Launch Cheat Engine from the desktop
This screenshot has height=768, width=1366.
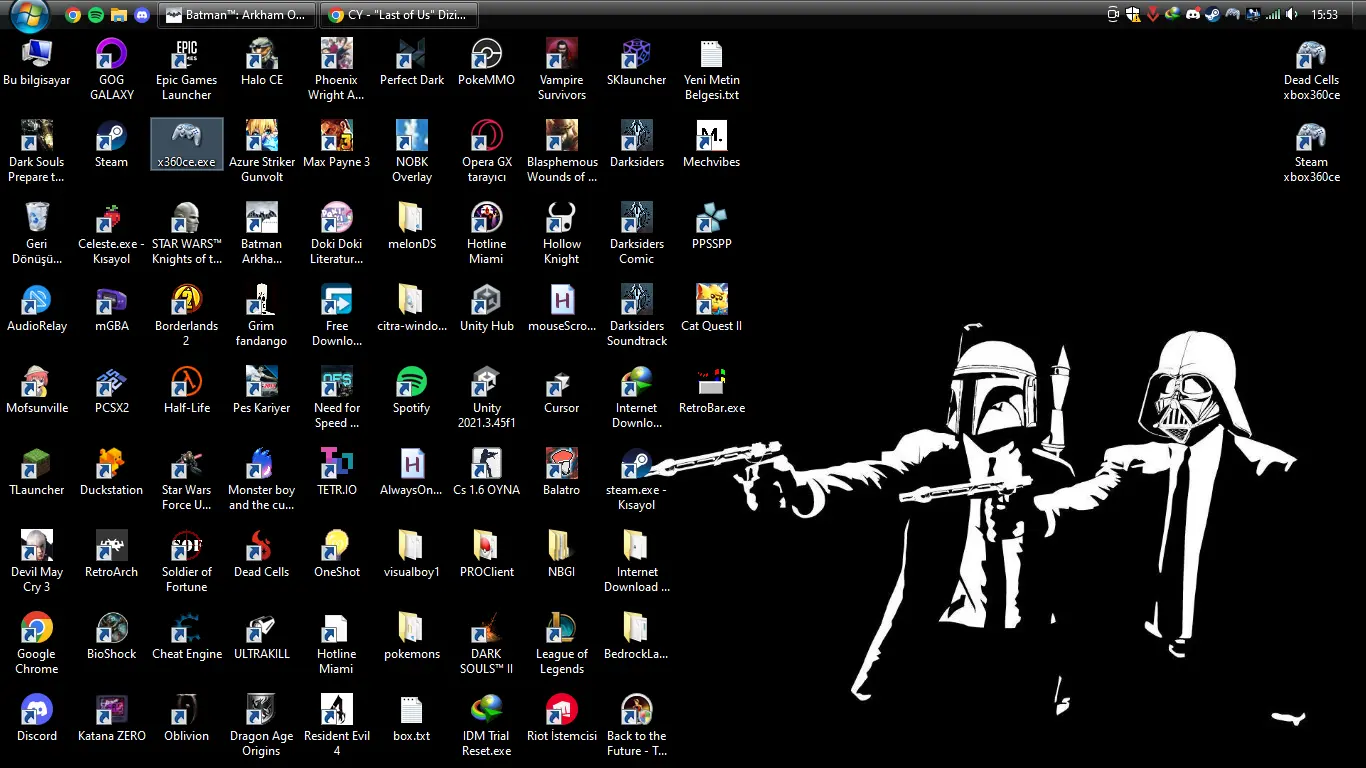click(187, 636)
